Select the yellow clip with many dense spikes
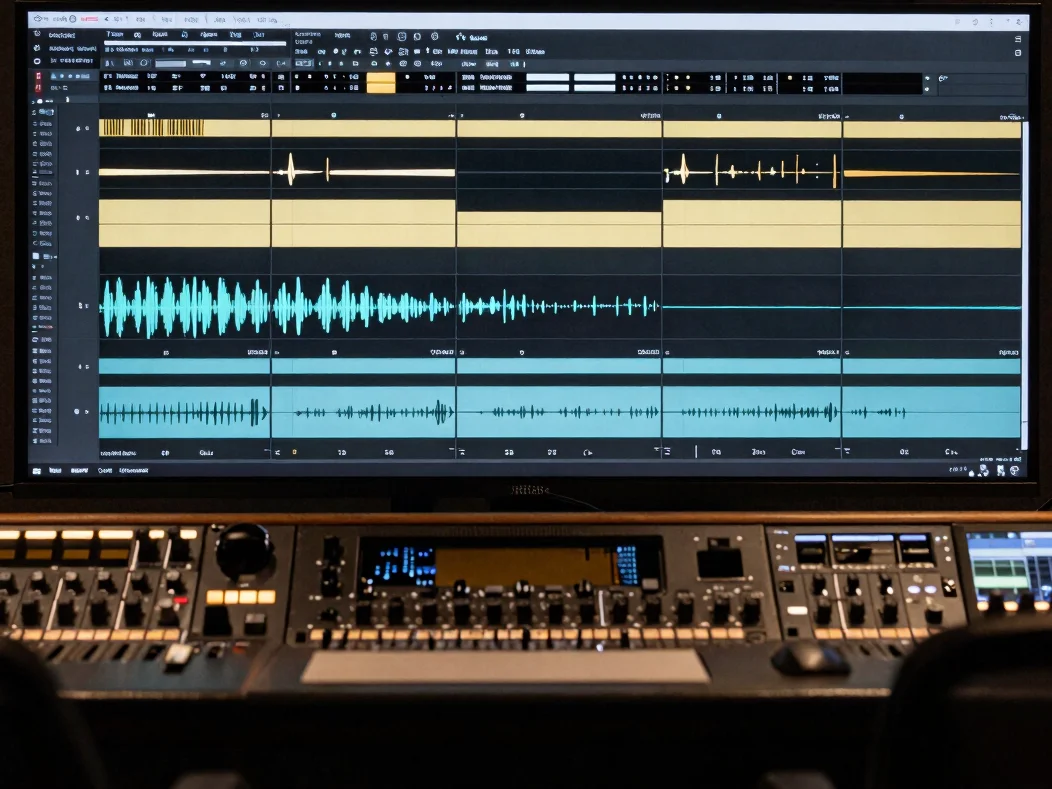The height and width of the screenshot is (789, 1052). pyautogui.click(x=752, y=171)
